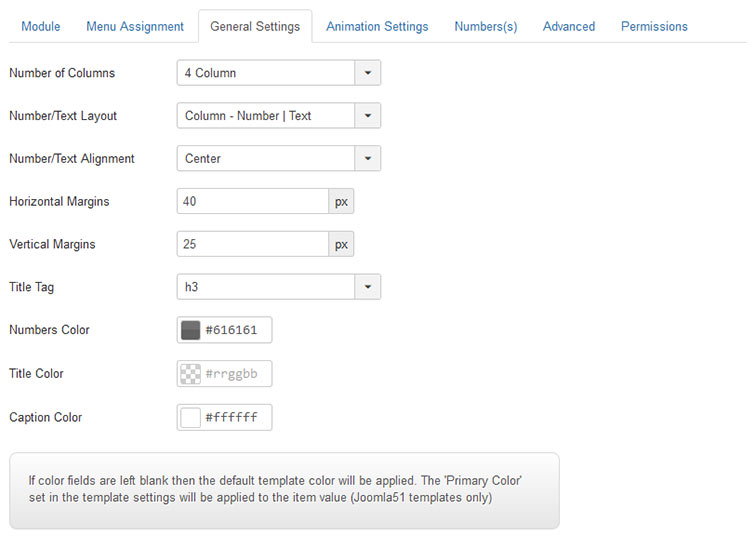Open the Numbers(s) tab
The width and height of the screenshot is (756, 549).
[486, 27]
